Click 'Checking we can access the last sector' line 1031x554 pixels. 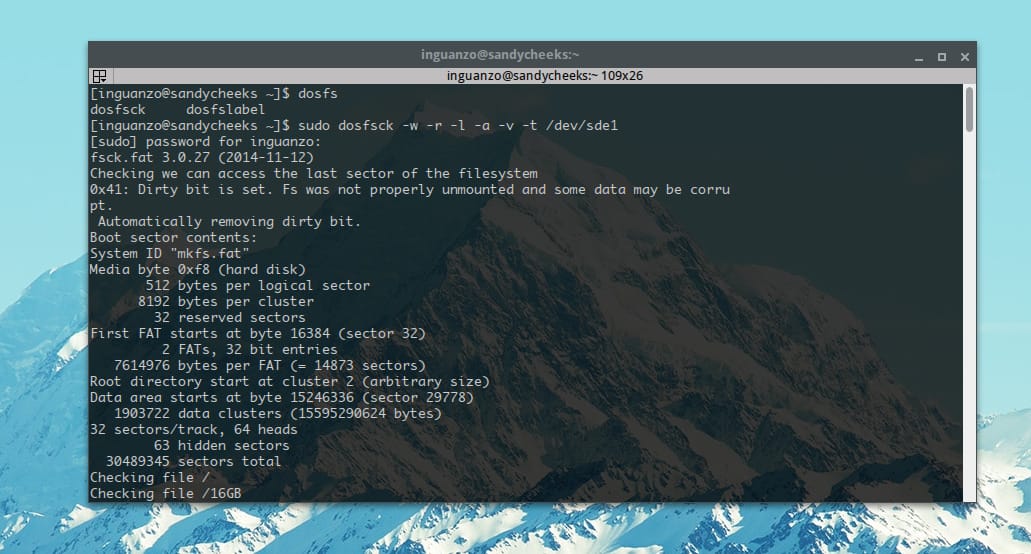tap(314, 173)
